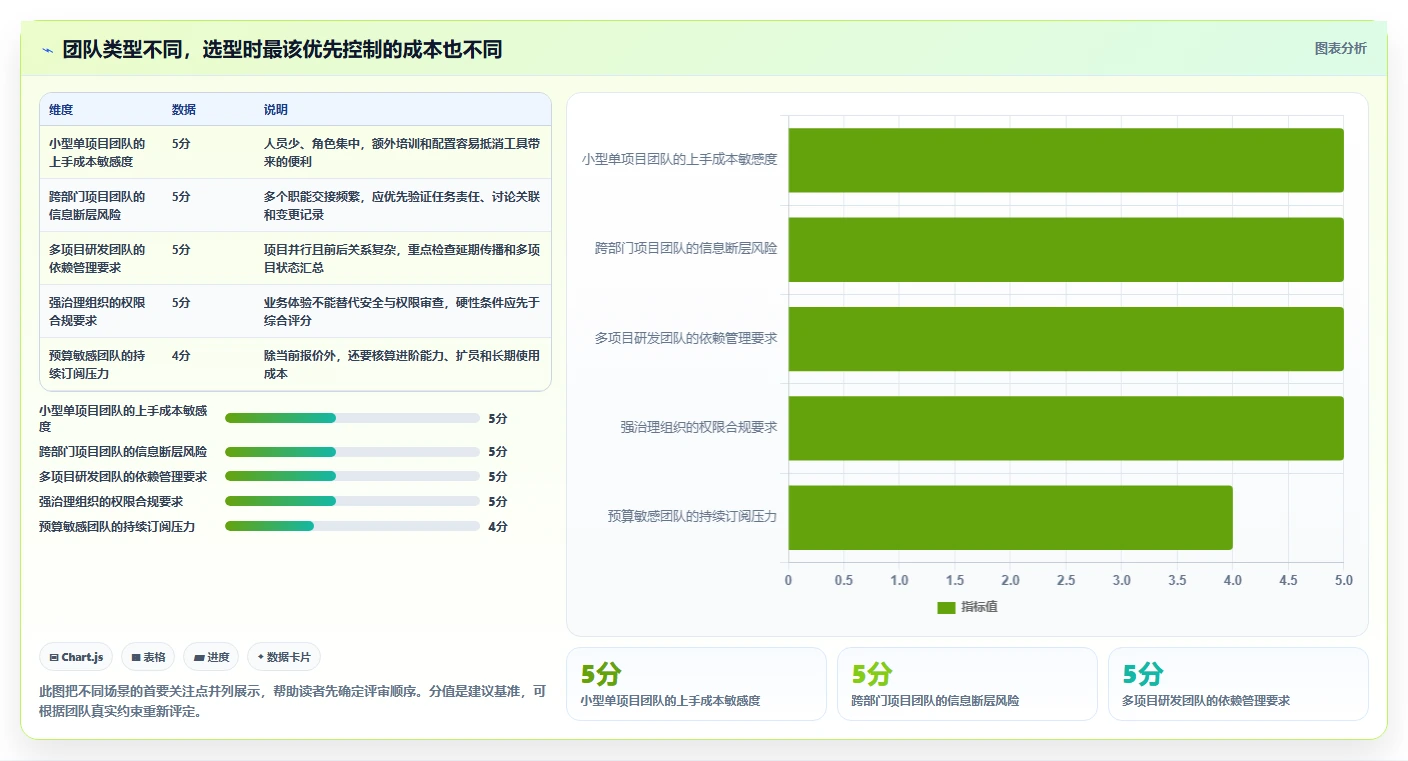Click the progress bar for 跨部门项目团队的信息断层风险

point(352,452)
